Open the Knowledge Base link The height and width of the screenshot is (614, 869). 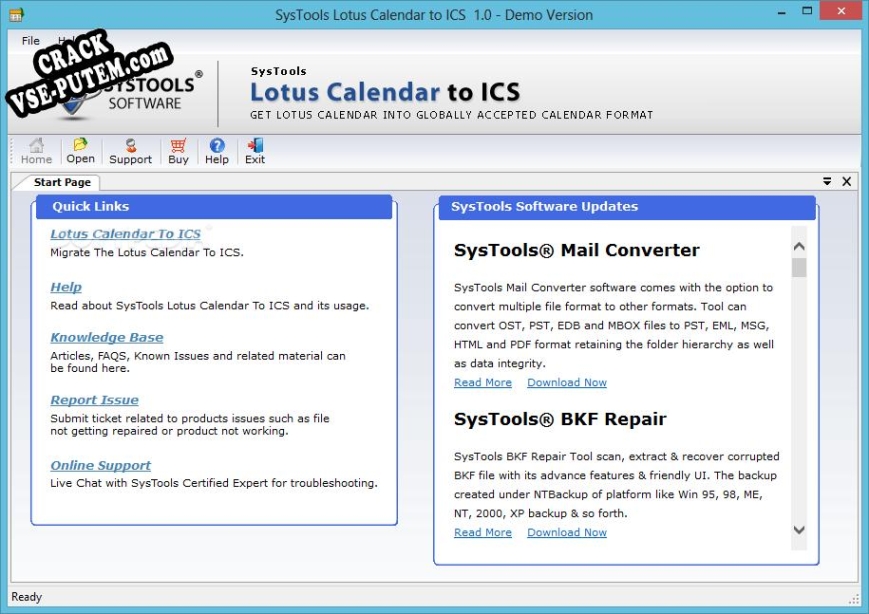click(106, 337)
